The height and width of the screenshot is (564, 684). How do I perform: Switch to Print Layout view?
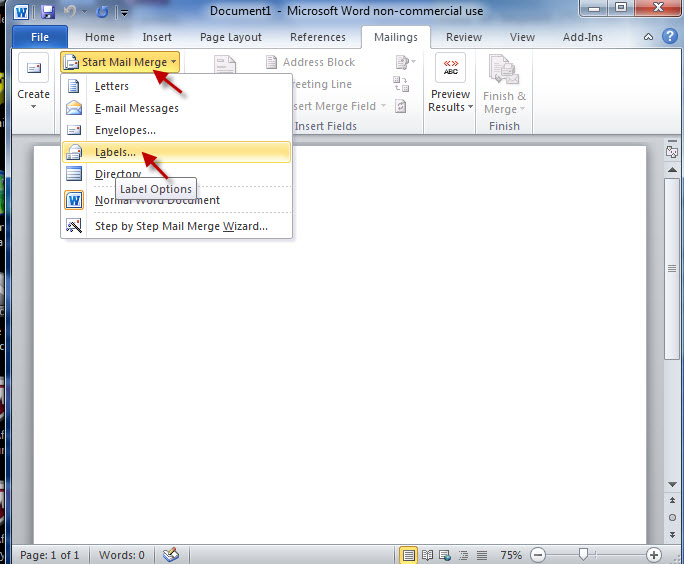408,555
